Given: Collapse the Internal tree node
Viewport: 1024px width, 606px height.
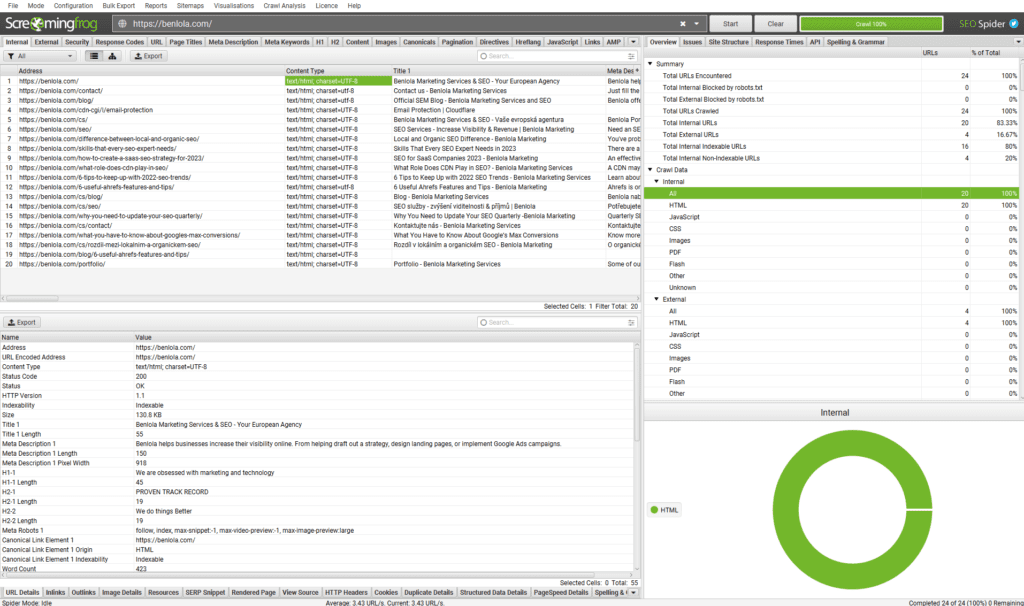Looking at the screenshot, I should tap(657, 182).
